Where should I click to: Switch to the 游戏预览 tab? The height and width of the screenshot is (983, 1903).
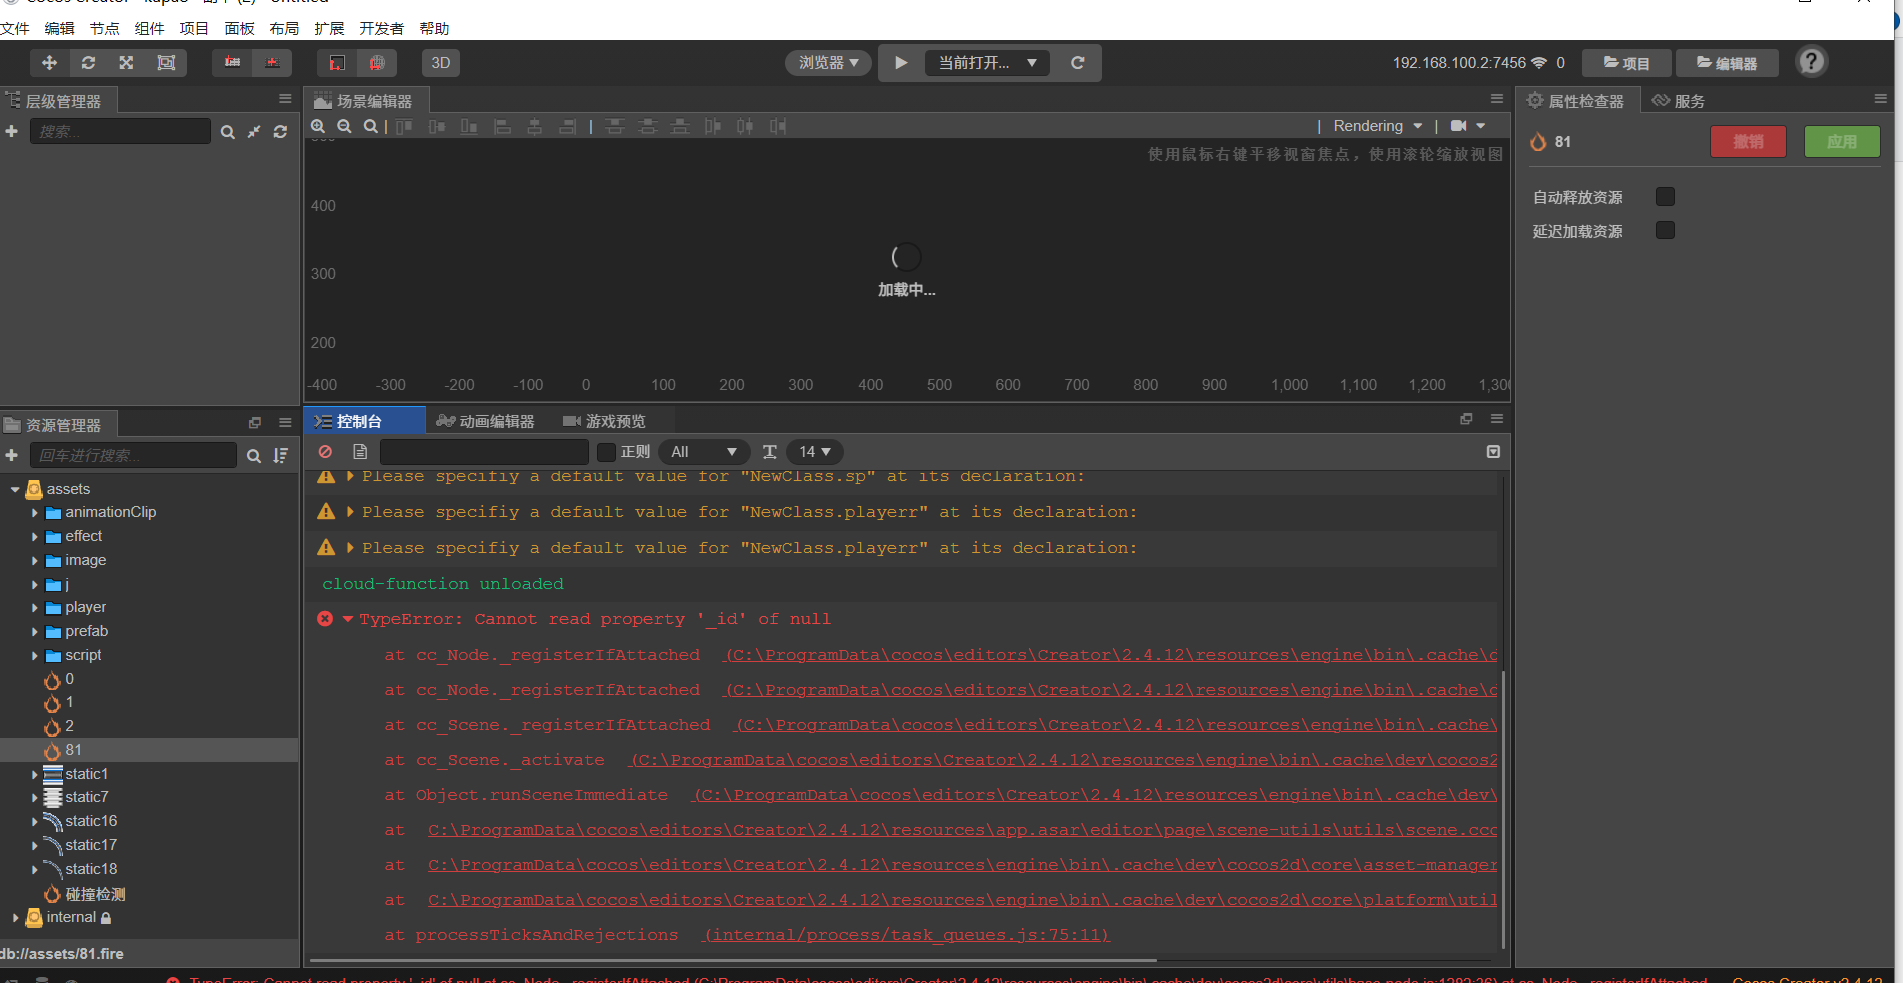coord(604,421)
